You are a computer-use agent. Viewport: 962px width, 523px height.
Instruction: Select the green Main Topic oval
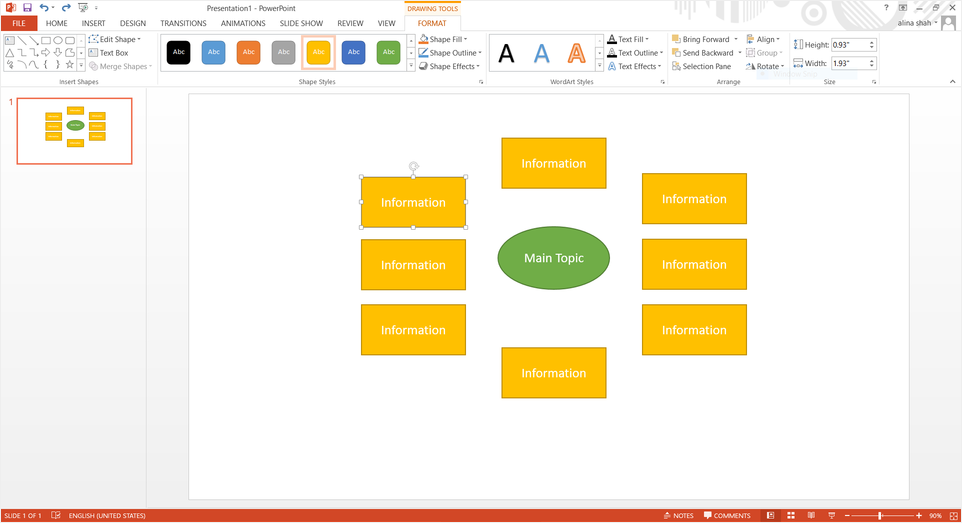[553, 258]
